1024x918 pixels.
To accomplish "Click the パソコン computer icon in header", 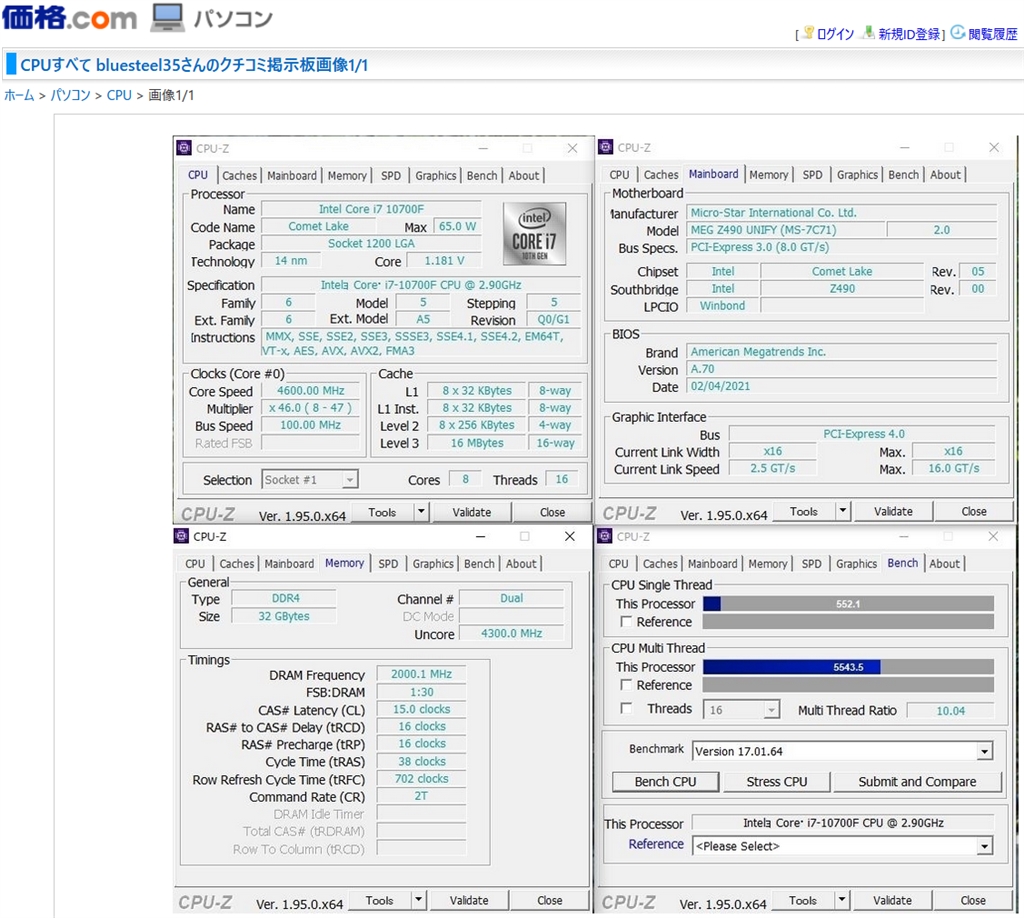I will pyautogui.click(x=167, y=18).
